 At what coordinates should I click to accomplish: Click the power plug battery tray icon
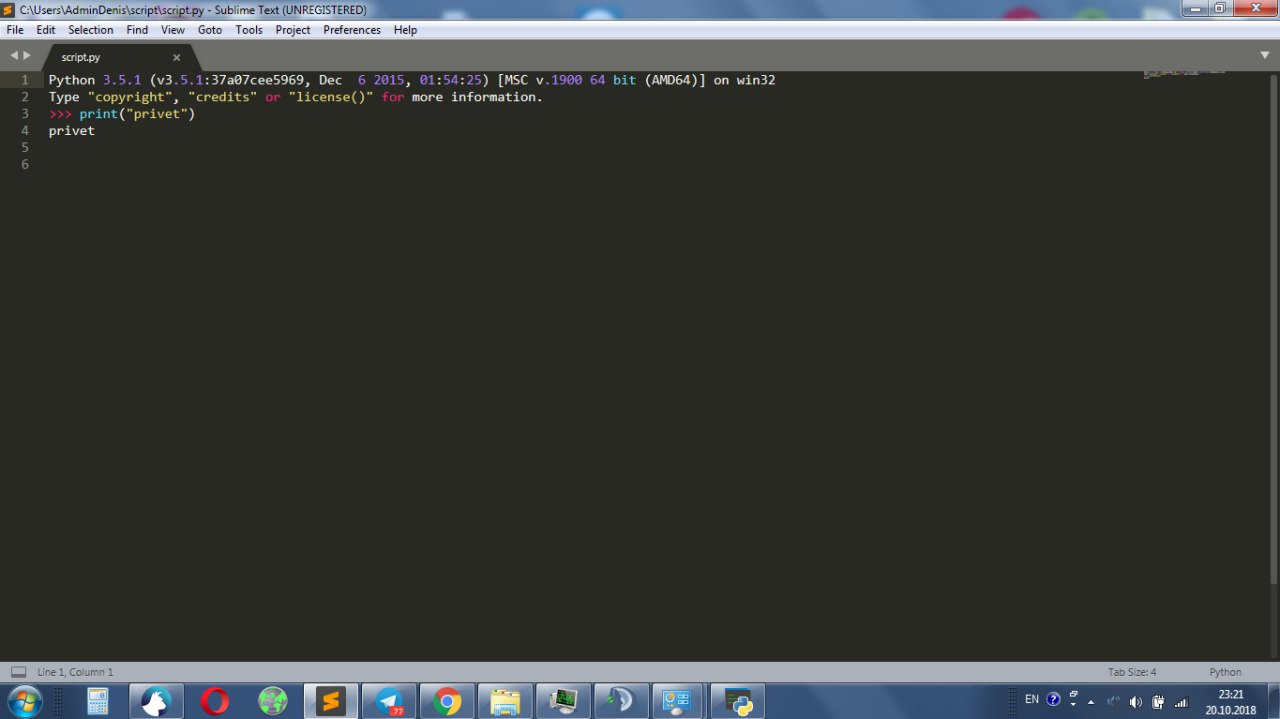pyautogui.click(x=1158, y=702)
